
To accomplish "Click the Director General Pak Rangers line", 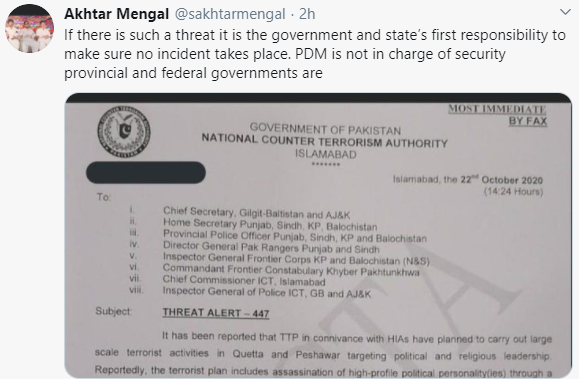I will pyautogui.click(x=271, y=247).
